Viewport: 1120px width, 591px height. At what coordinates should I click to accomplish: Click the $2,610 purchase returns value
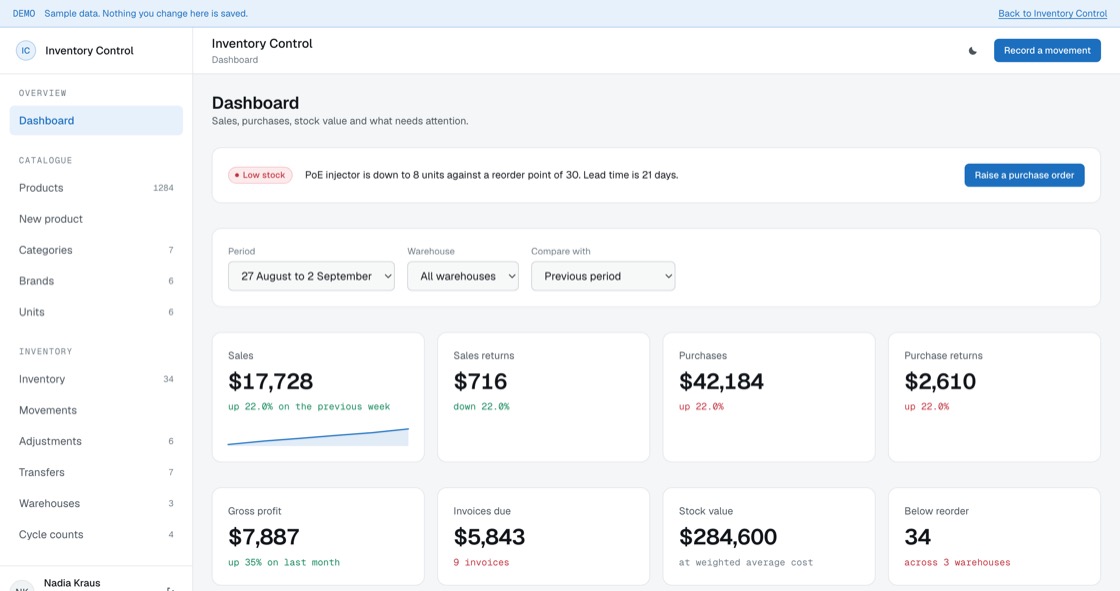click(x=940, y=382)
